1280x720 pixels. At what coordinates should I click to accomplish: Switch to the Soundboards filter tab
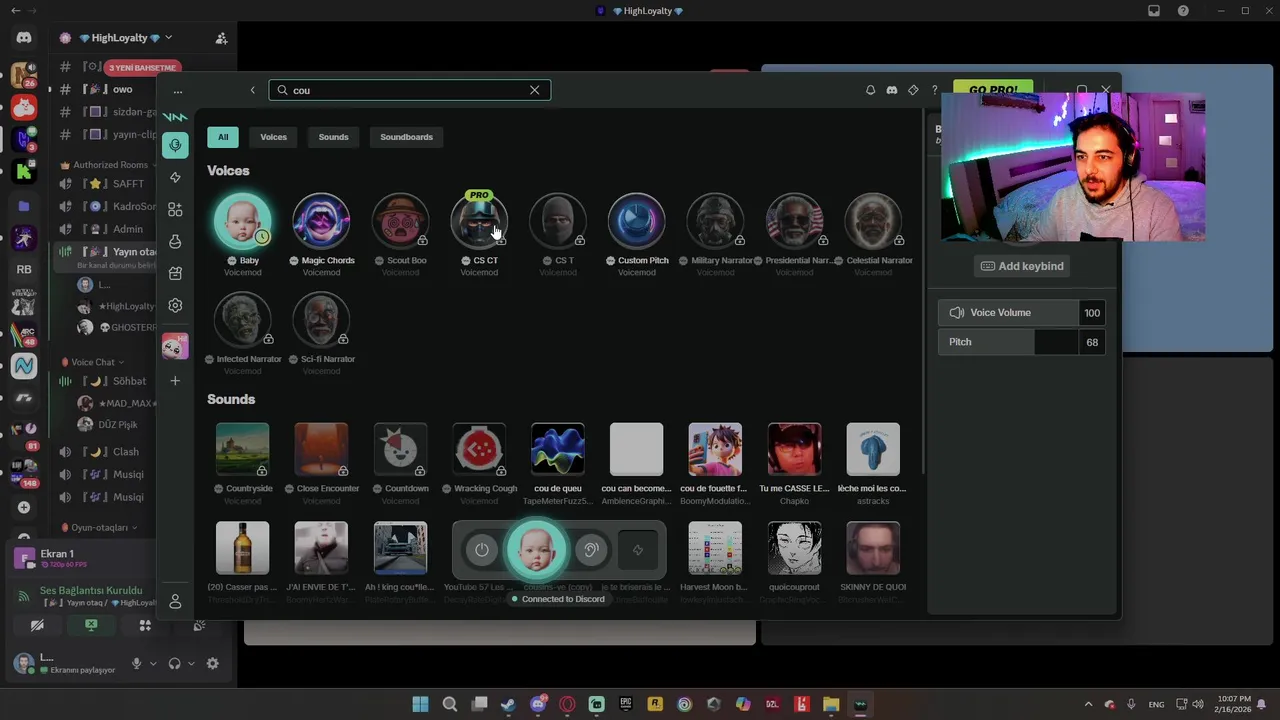pyautogui.click(x=406, y=137)
